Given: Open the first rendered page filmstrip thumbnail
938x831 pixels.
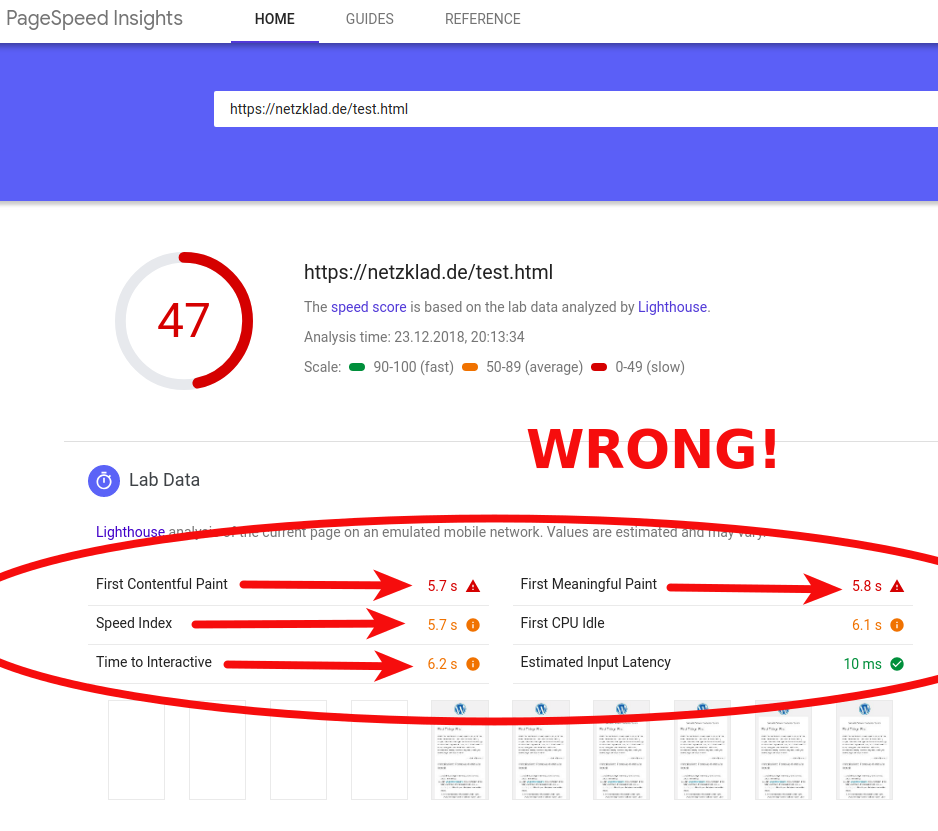Looking at the screenshot, I should pos(460,750).
